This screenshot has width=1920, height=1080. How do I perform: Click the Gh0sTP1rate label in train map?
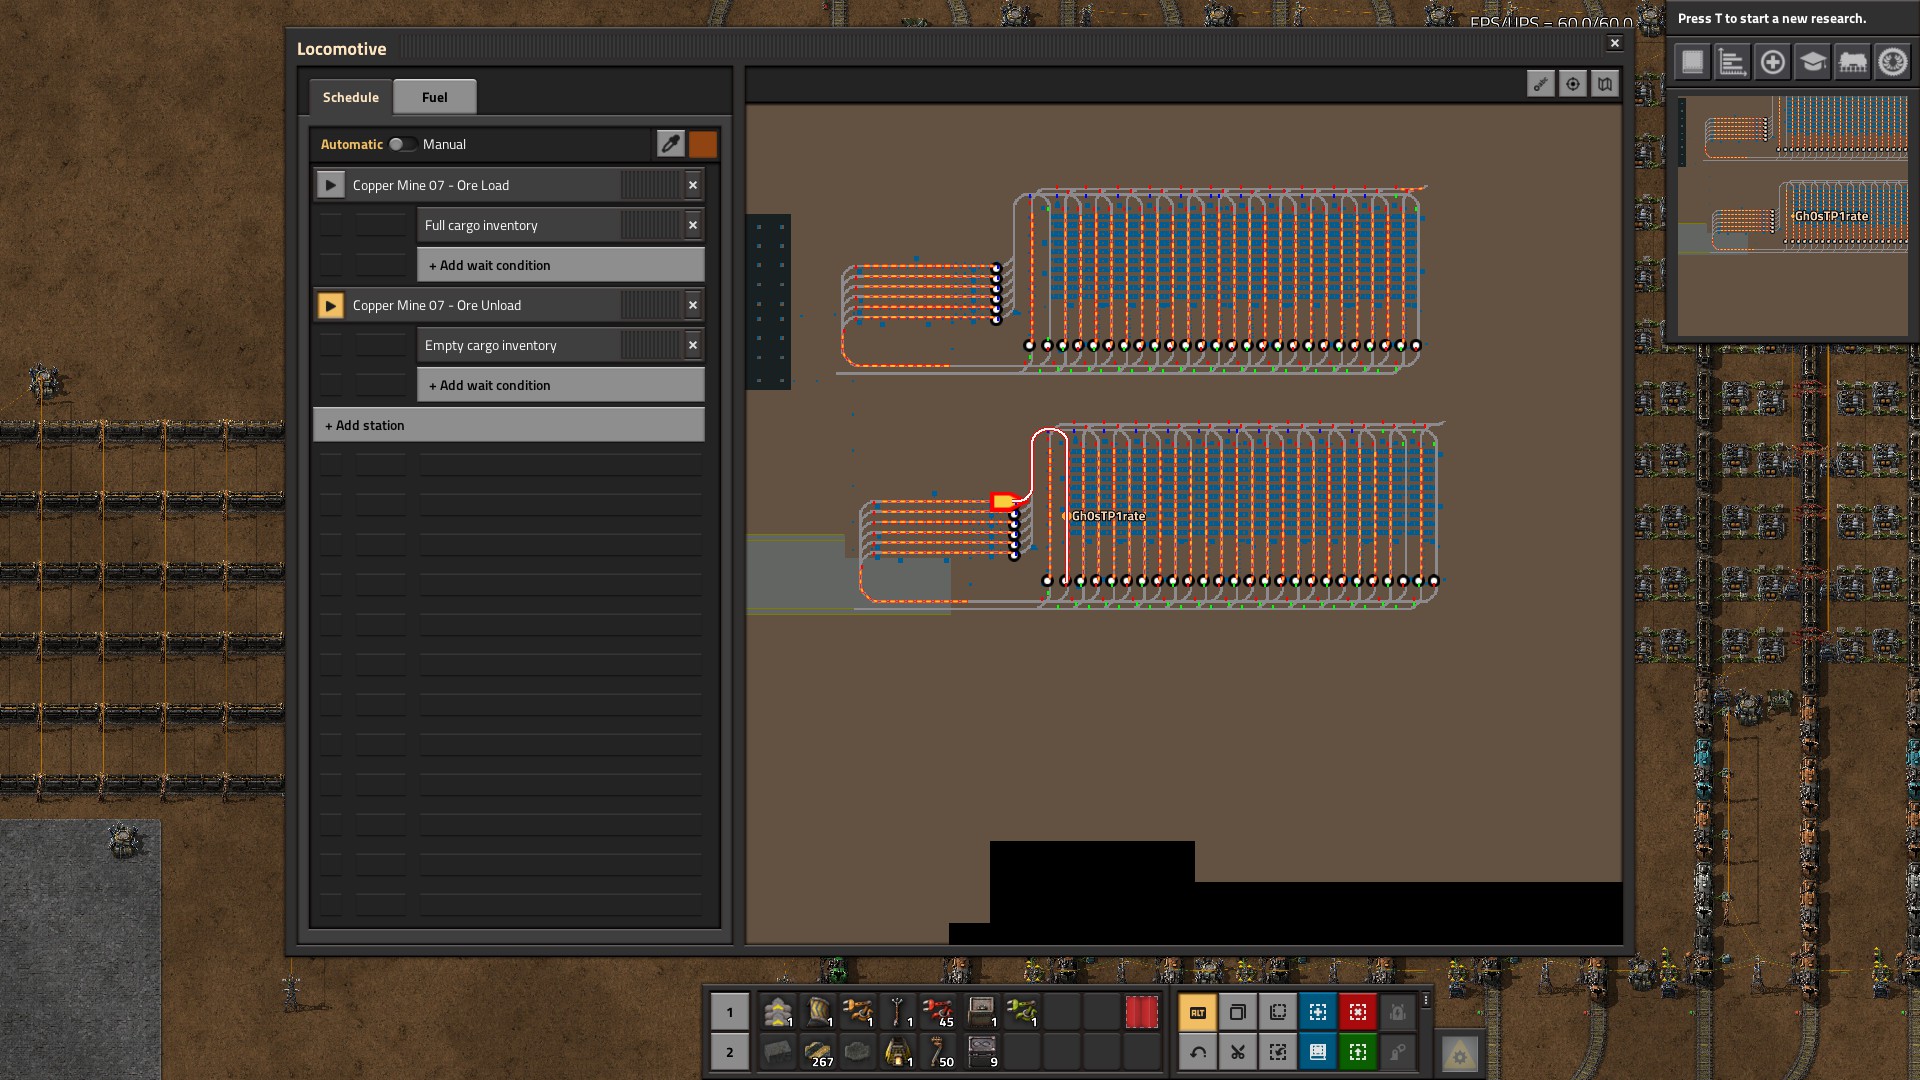(1108, 516)
